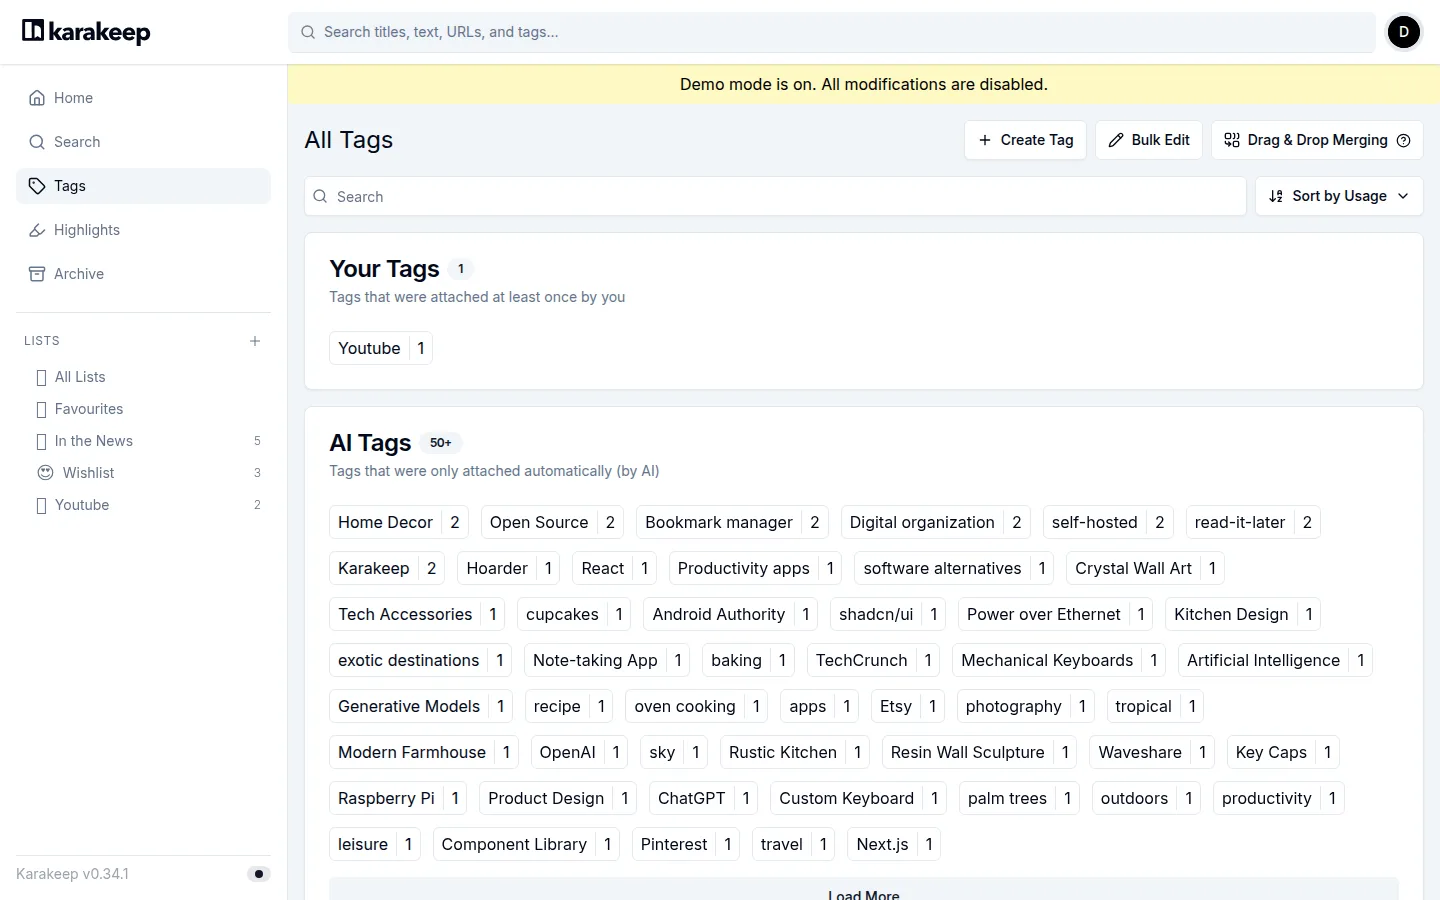Click the Drag & Drop Merging help icon
The height and width of the screenshot is (900, 1440).
tap(1404, 140)
